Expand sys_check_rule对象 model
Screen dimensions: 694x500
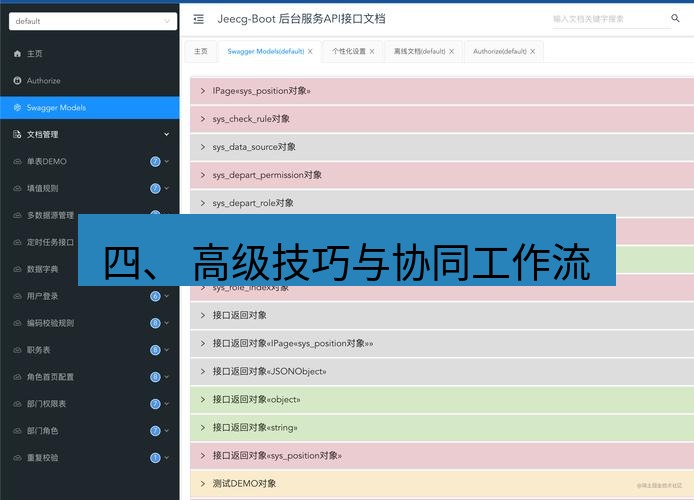point(442,119)
